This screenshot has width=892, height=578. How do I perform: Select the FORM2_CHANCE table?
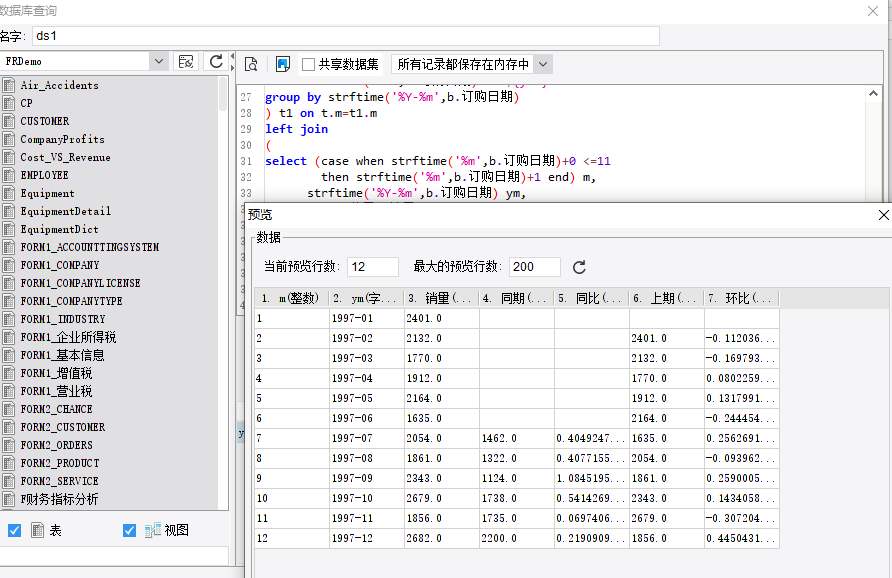56,409
